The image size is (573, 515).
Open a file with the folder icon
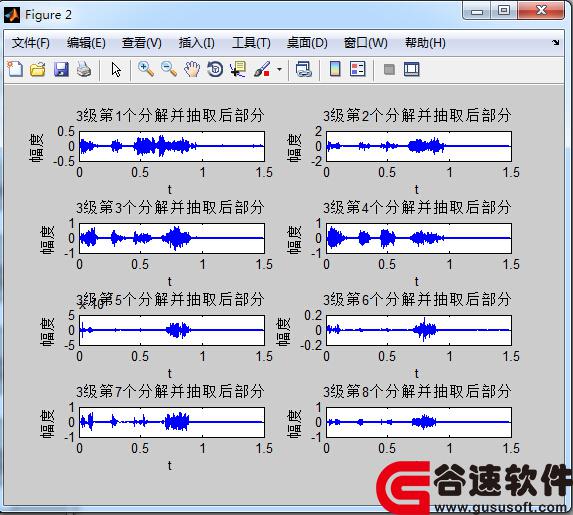38,69
